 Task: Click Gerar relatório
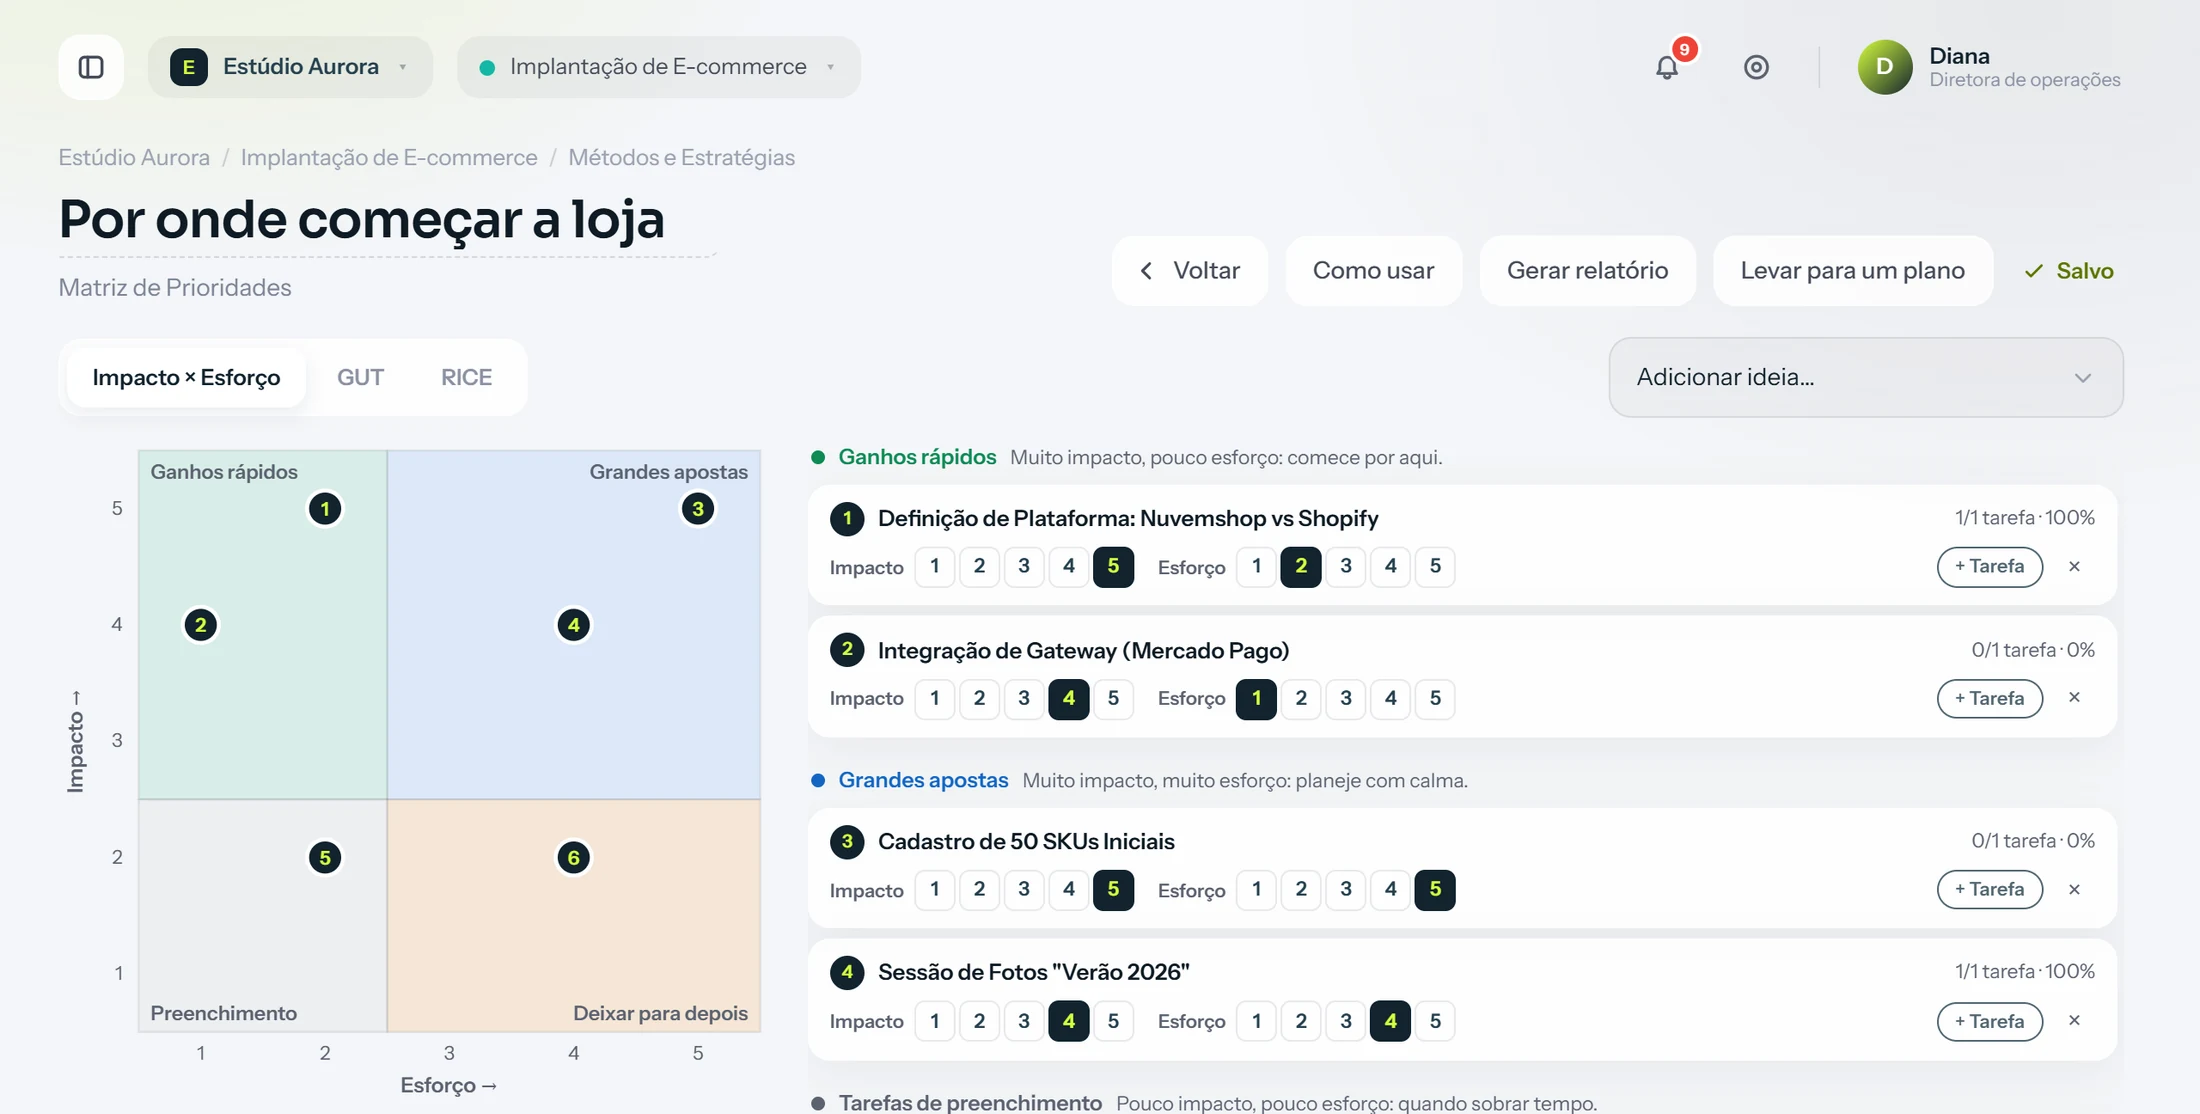tap(1588, 271)
